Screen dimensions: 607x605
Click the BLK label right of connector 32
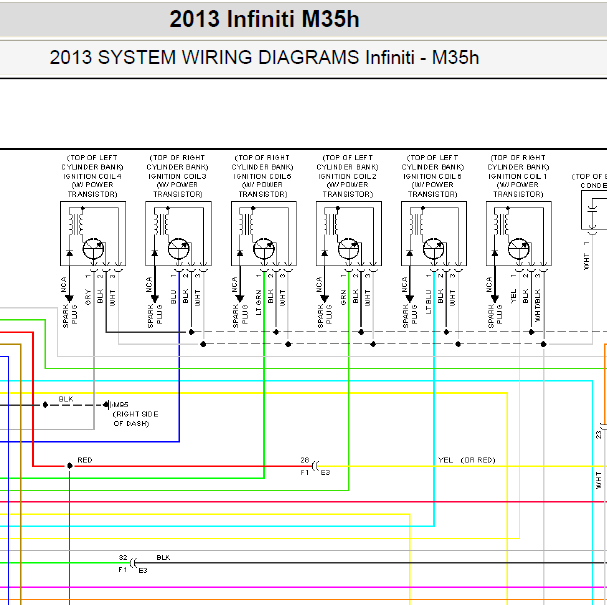pos(163,558)
